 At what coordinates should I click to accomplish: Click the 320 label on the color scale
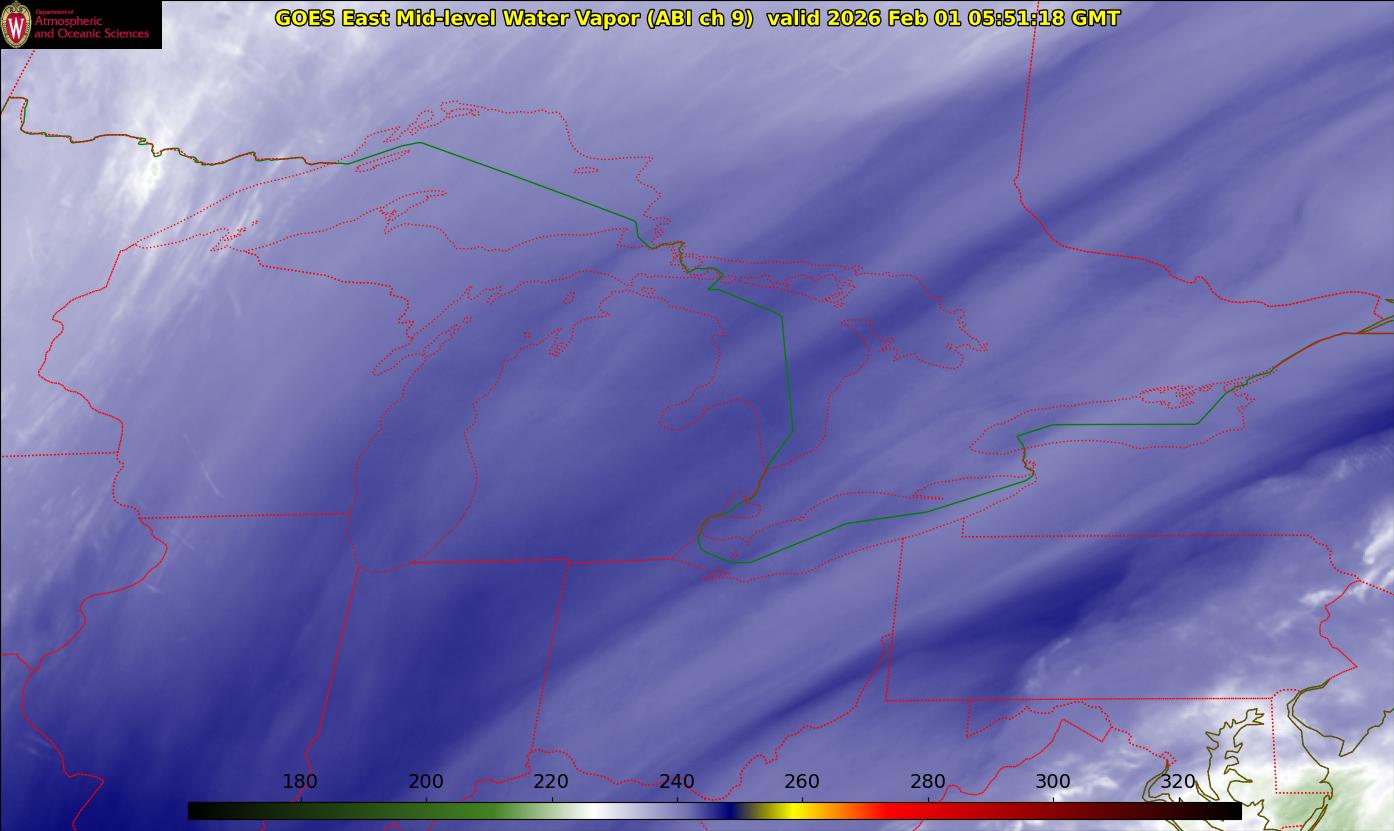coord(1178,781)
